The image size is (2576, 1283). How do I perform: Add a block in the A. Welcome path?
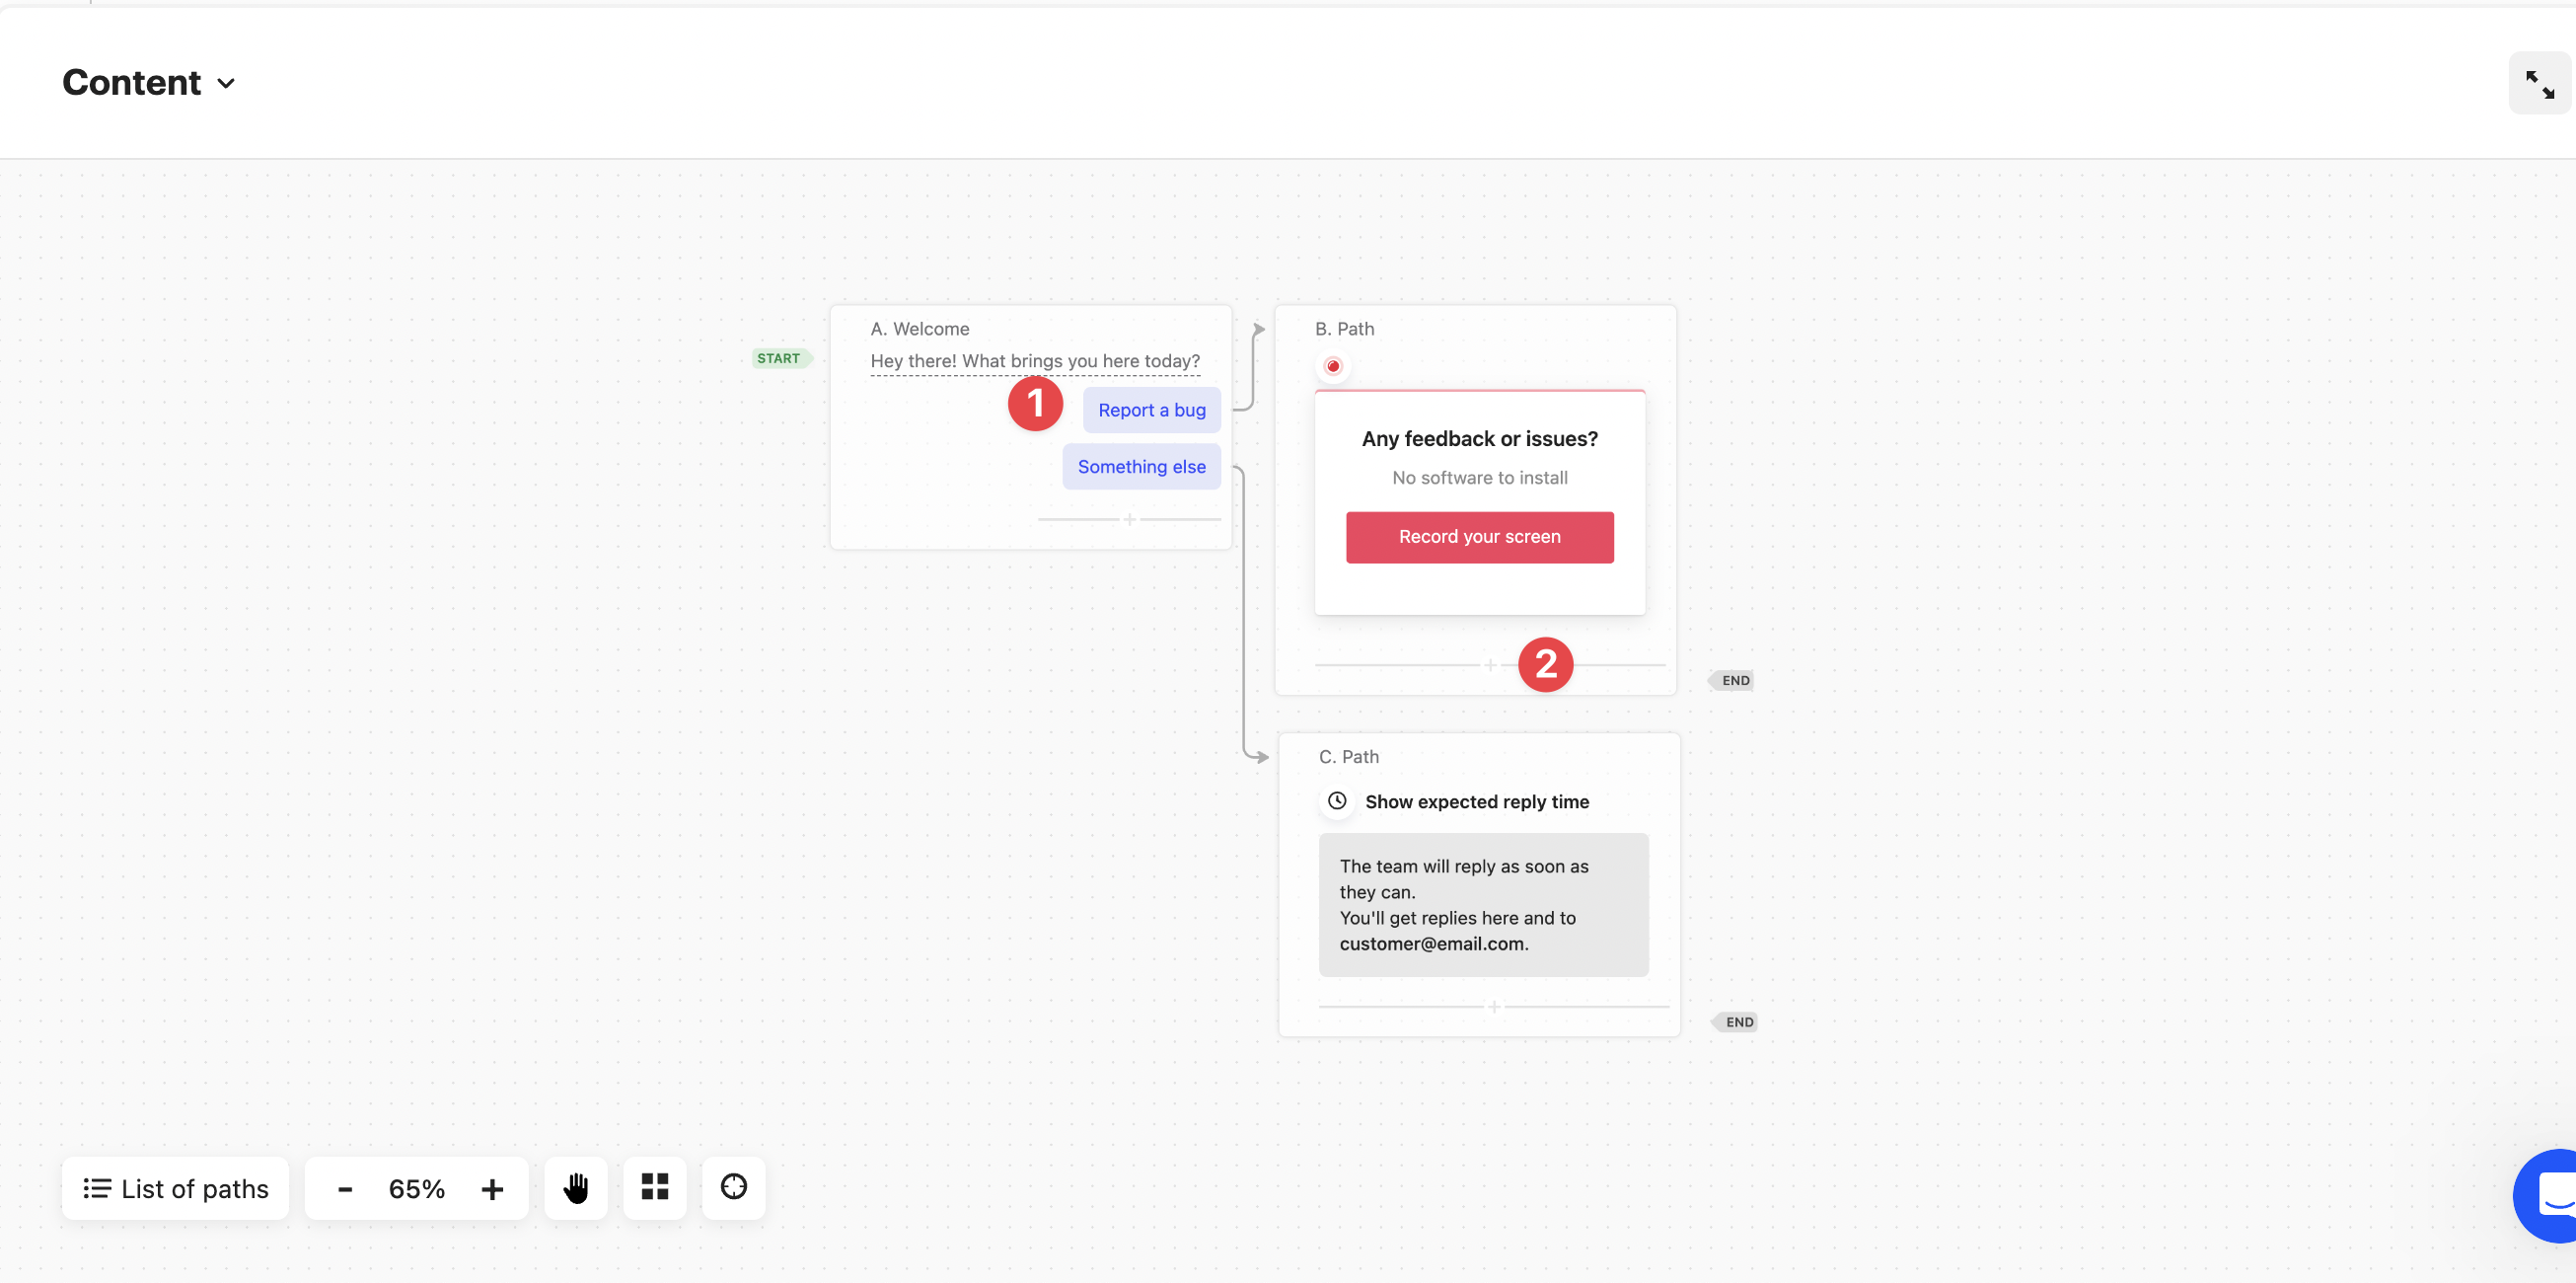click(x=1129, y=520)
